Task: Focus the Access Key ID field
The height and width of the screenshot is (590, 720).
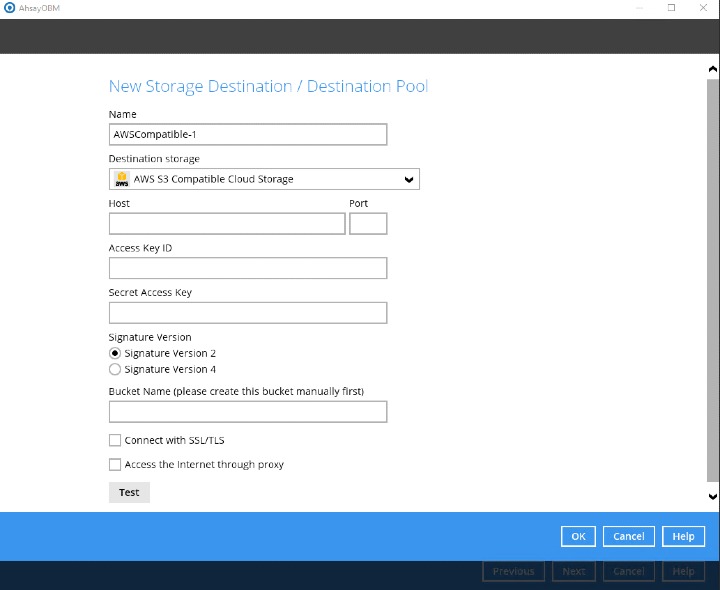Action: 247,268
